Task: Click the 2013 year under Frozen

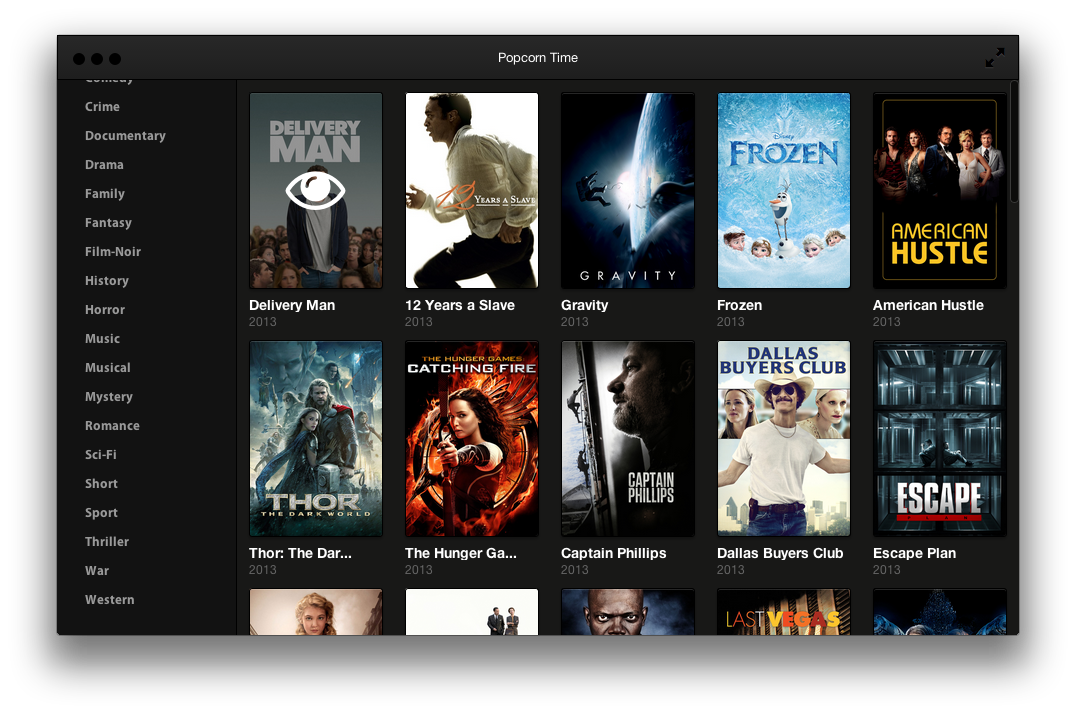Action: click(731, 322)
